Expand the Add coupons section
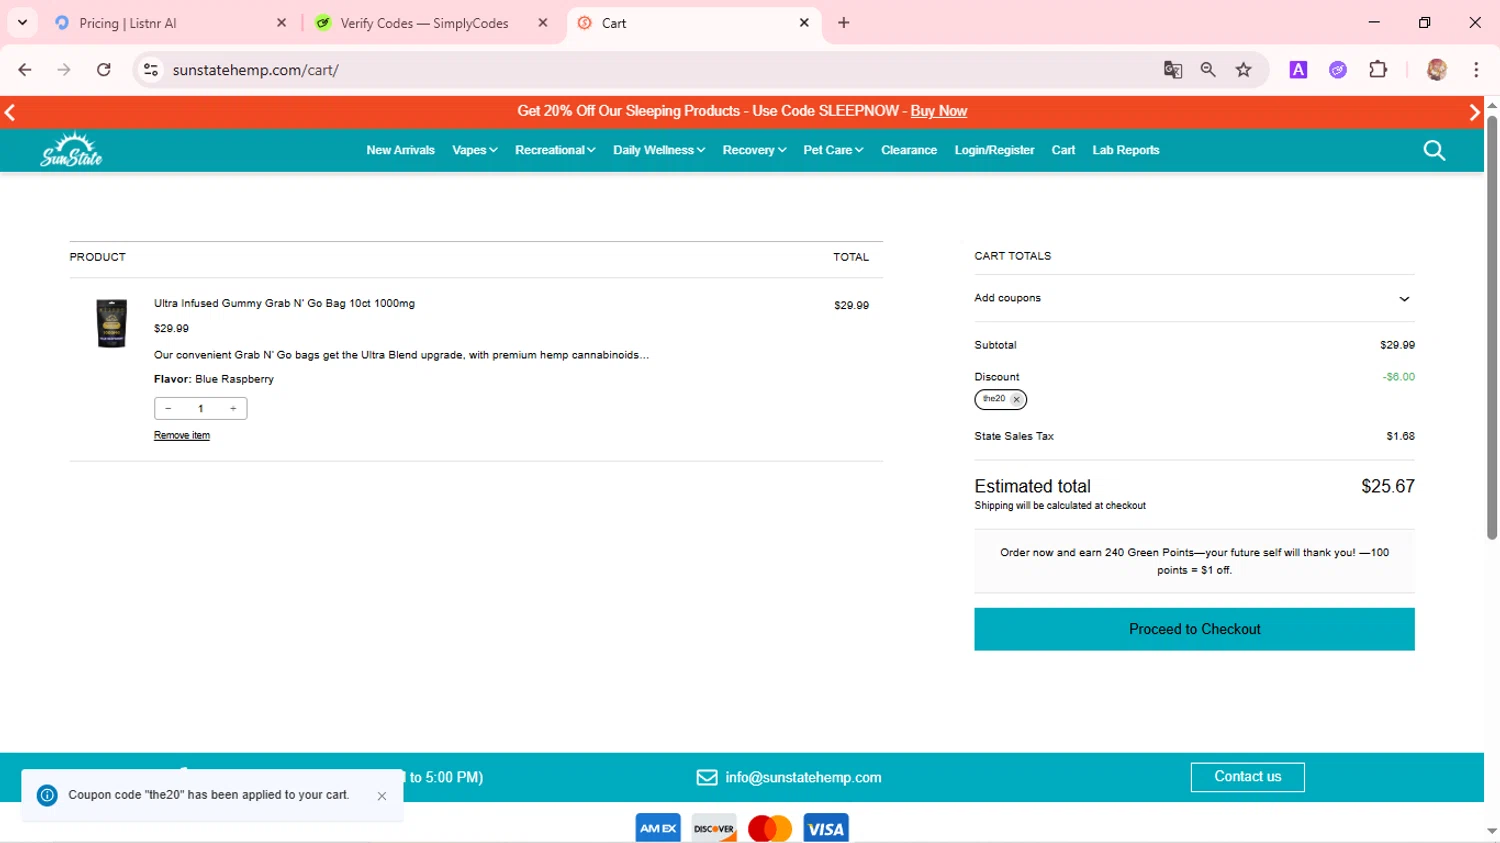This screenshot has width=1500, height=843. (1194, 298)
